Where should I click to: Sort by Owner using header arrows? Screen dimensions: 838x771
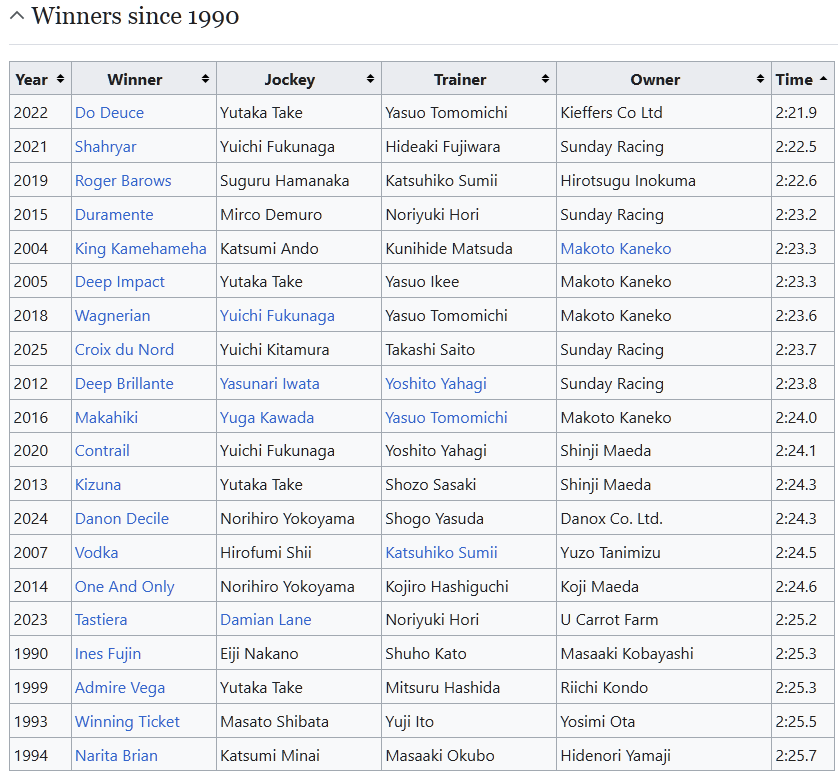tap(760, 79)
